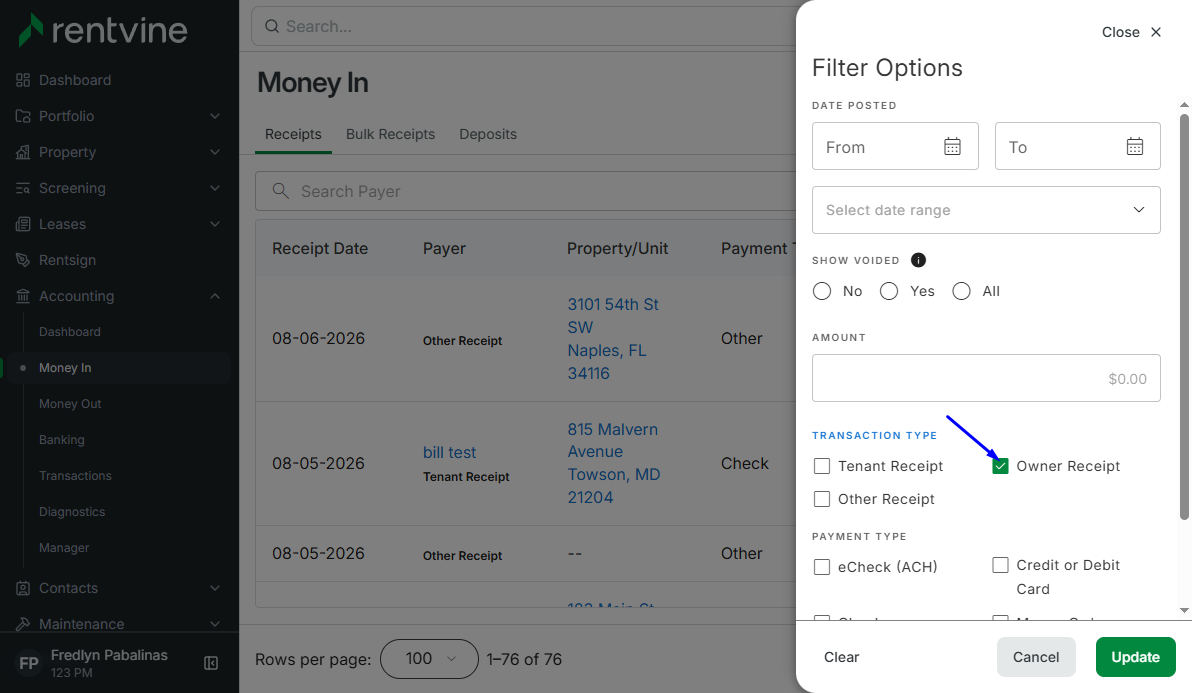Open the Accounting Dashboard submenu item
Viewport: 1192px width, 693px height.
[x=70, y=332]
